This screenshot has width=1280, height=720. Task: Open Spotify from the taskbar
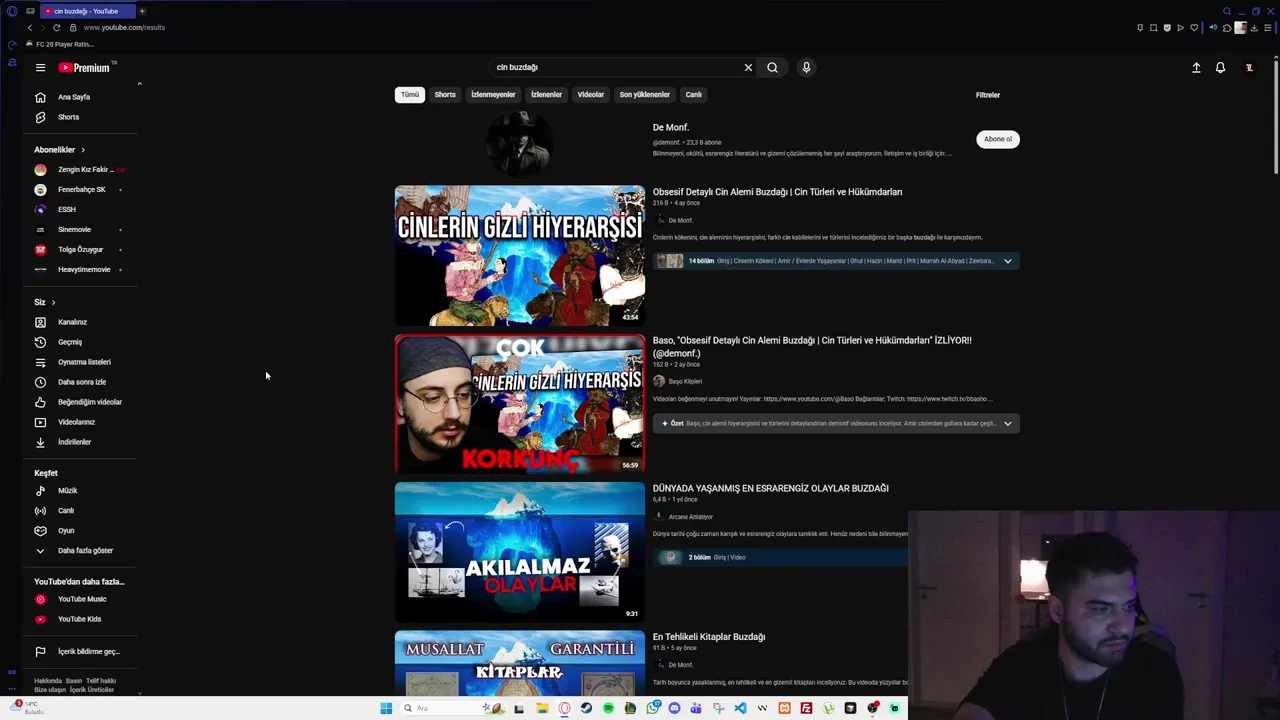608,708
